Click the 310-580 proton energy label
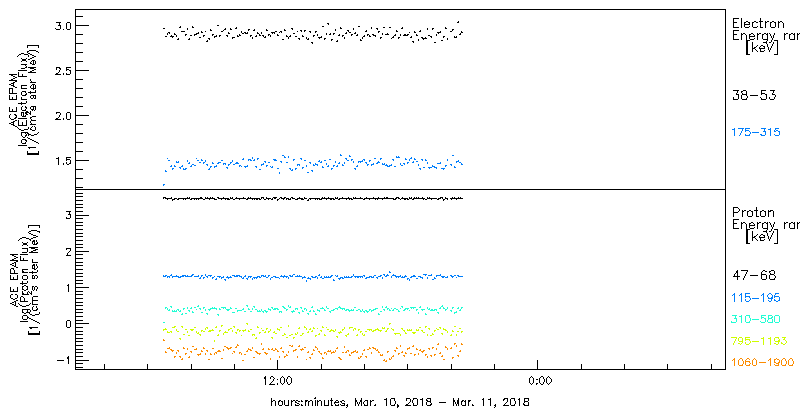Screen dimensions: 800x410 point(756,319)
